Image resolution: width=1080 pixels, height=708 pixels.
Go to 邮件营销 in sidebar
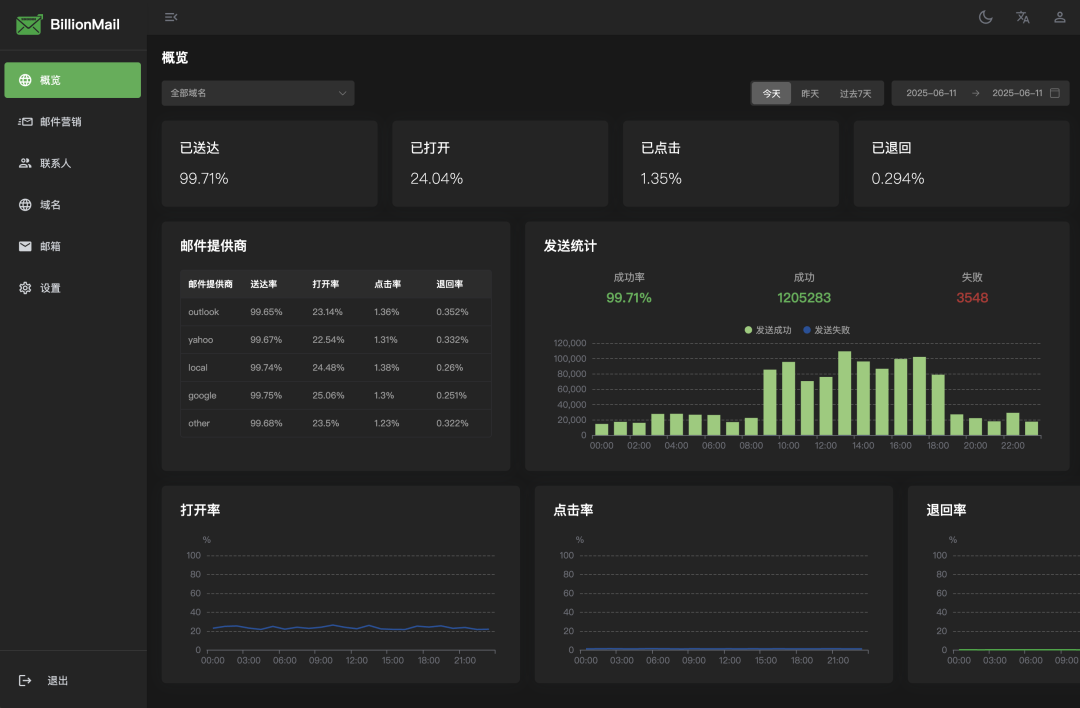click(x=72, y=122)
